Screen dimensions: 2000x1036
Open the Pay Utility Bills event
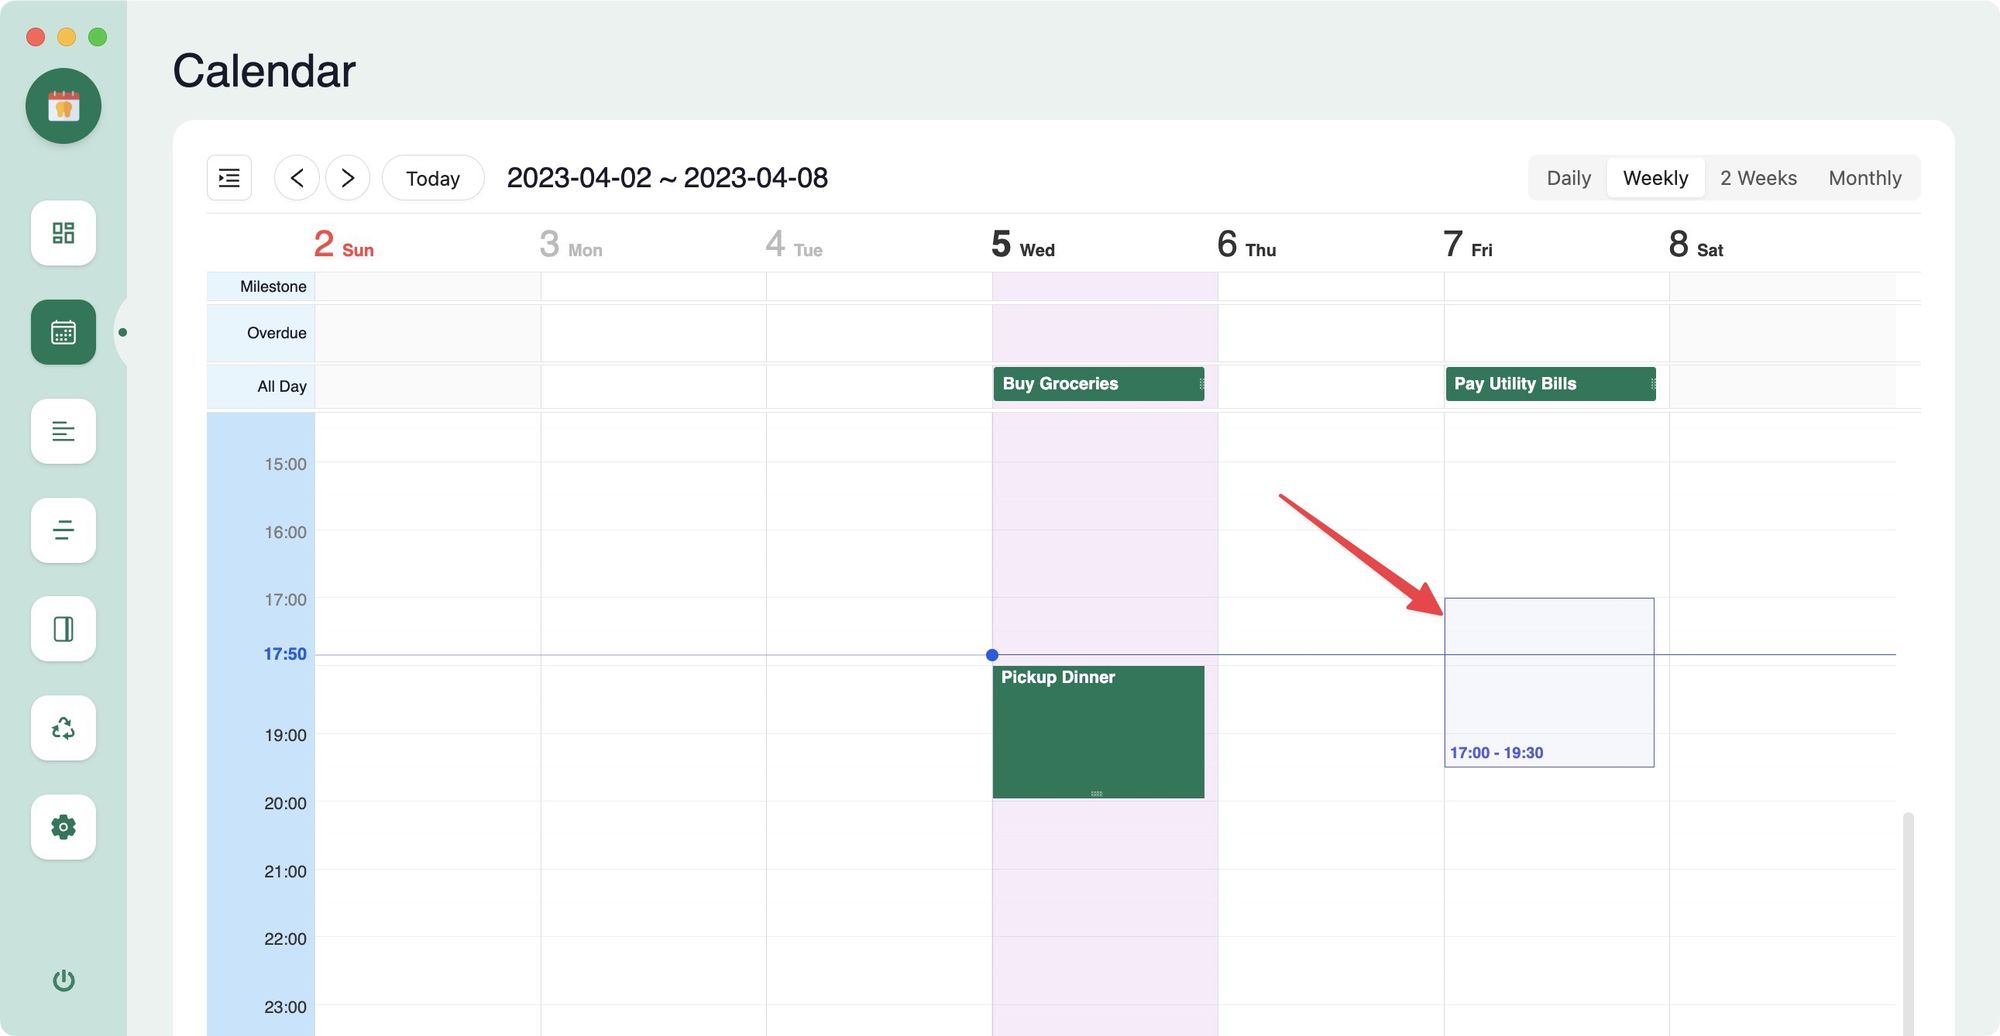pos(1549,384)
